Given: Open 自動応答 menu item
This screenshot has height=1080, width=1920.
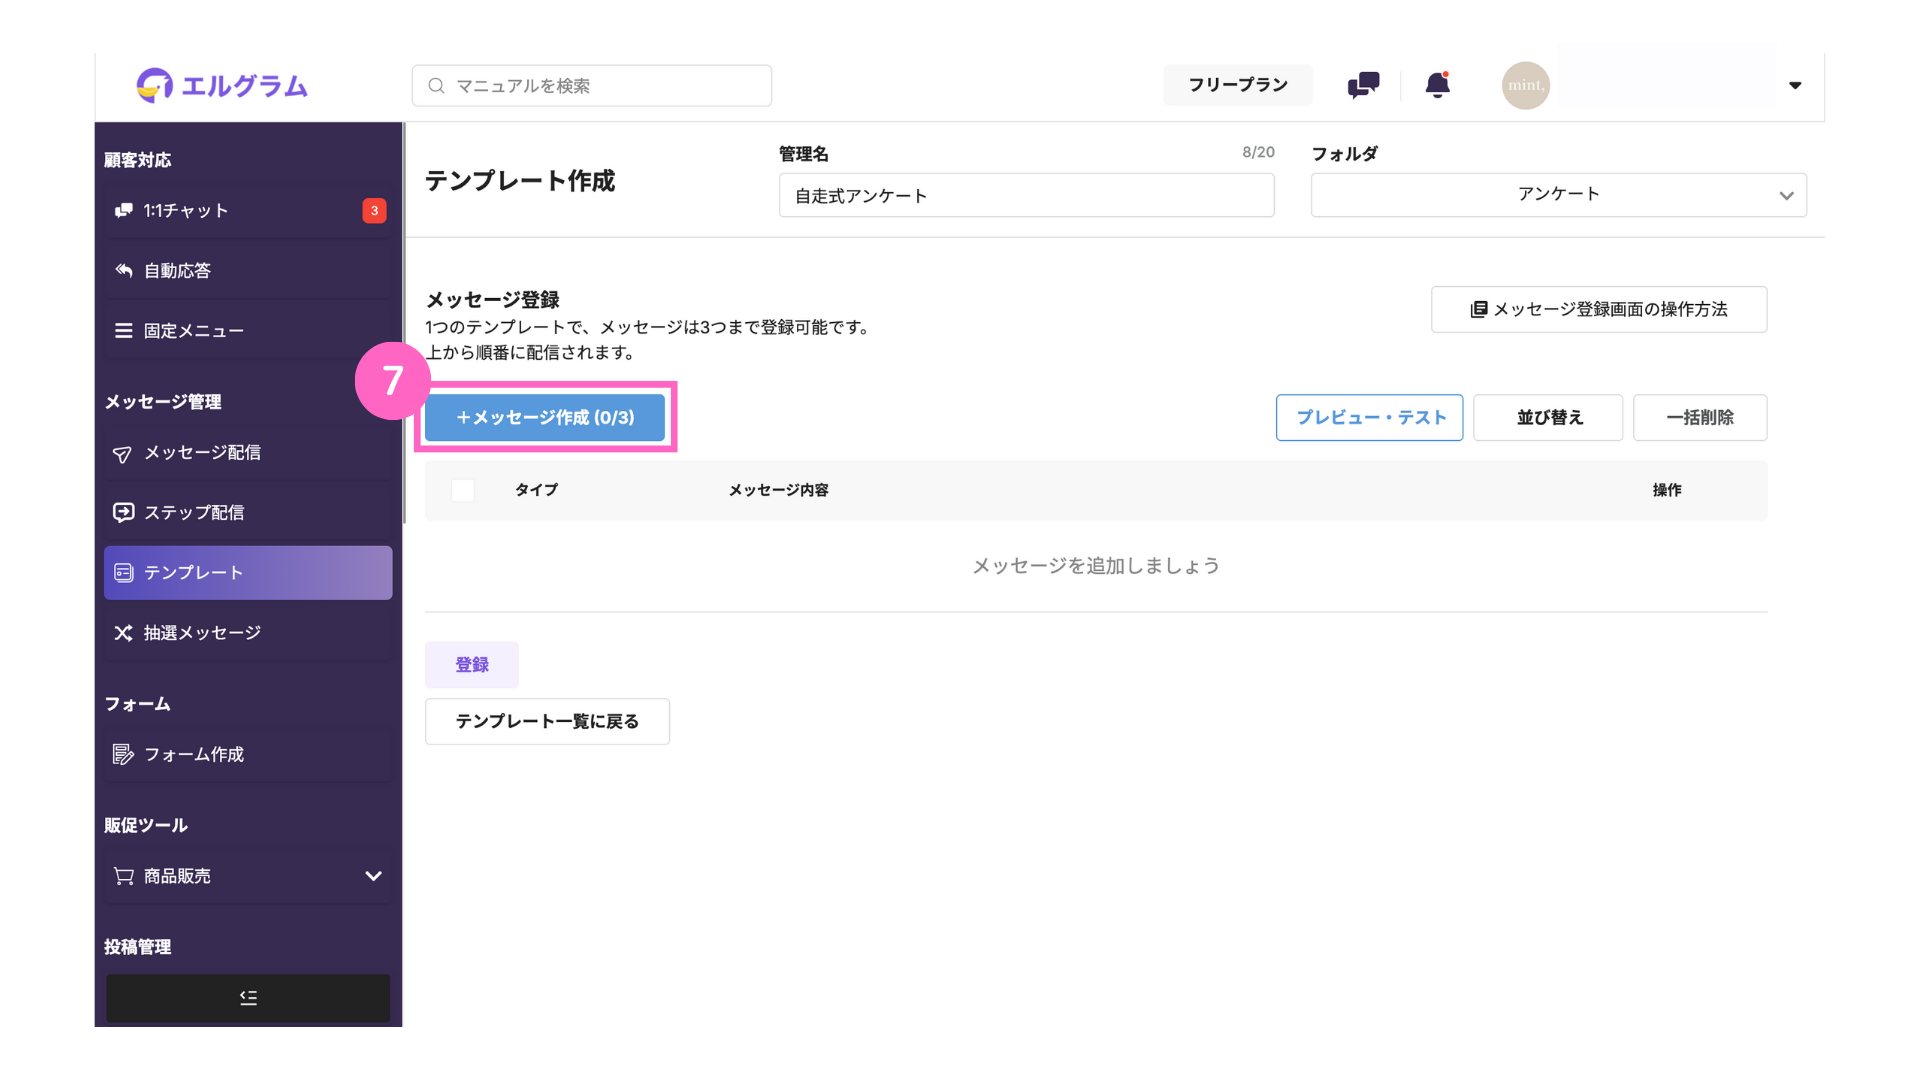Looking at the screenshot, I should 248,270.
